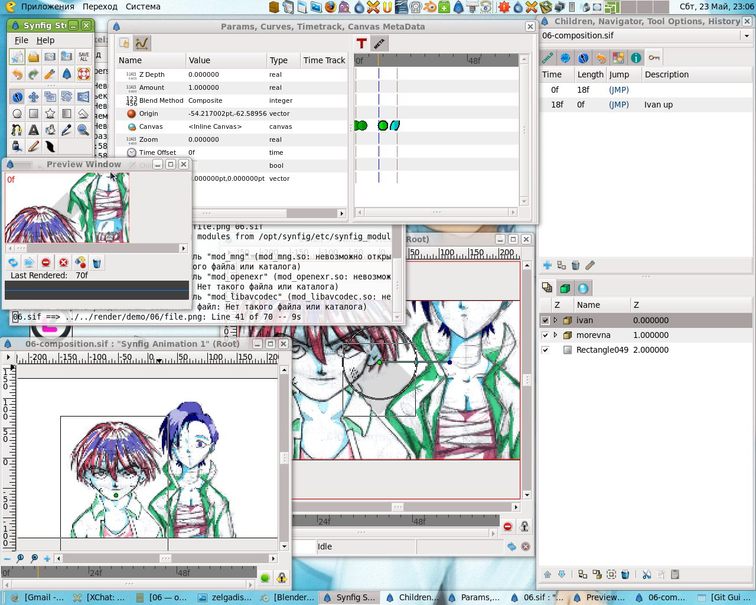756x605 pixels.
Task: Switch to the Layers tab
Action: (547, 288)
